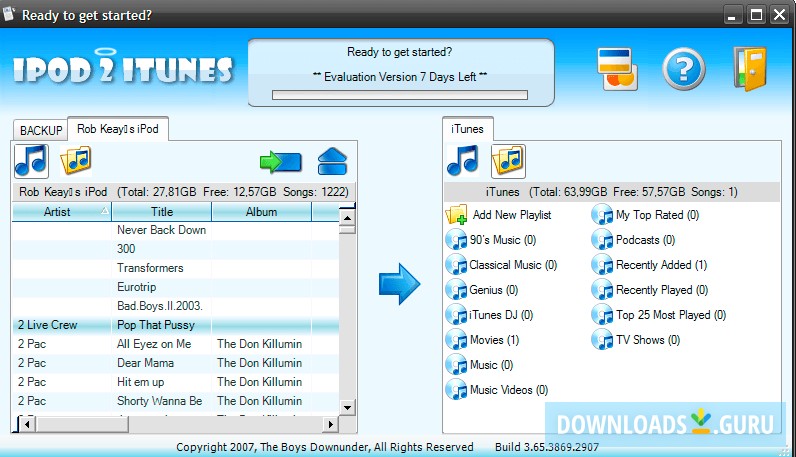The image size is (796, 457).
Task: Click the Recently Played playlist icon
Action: coord(602,290)
